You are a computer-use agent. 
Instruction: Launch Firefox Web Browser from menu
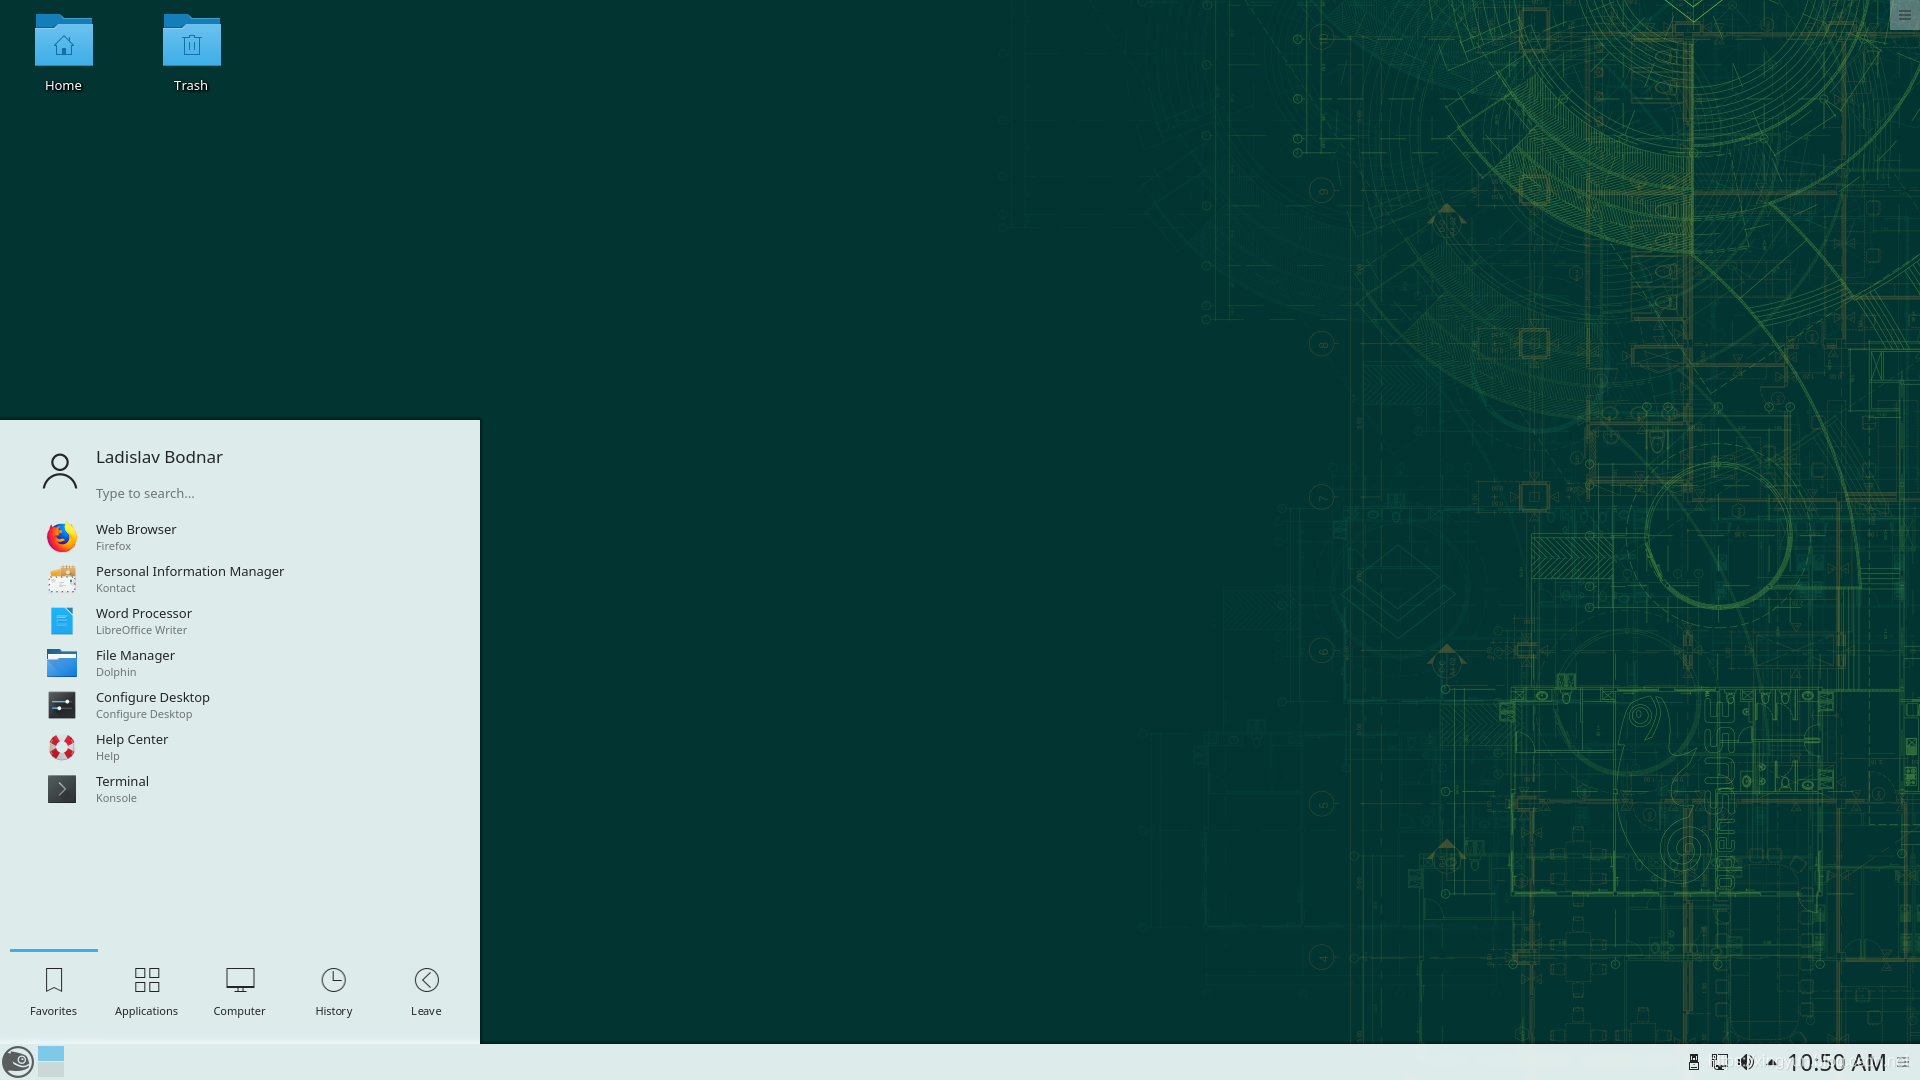[x=136, y=537]
